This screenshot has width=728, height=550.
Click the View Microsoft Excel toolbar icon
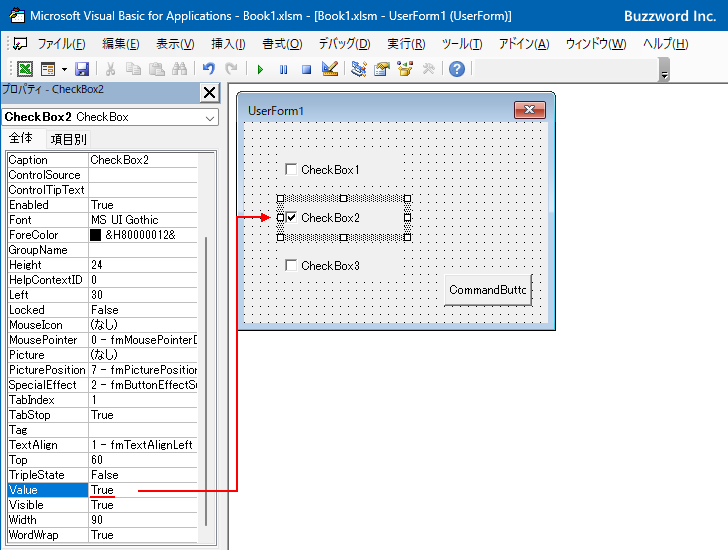pos(25,69)
